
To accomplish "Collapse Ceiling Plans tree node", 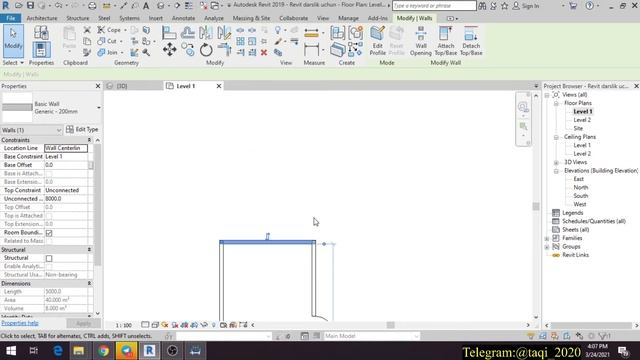I will pyautogui.click(x=556, y=137).
